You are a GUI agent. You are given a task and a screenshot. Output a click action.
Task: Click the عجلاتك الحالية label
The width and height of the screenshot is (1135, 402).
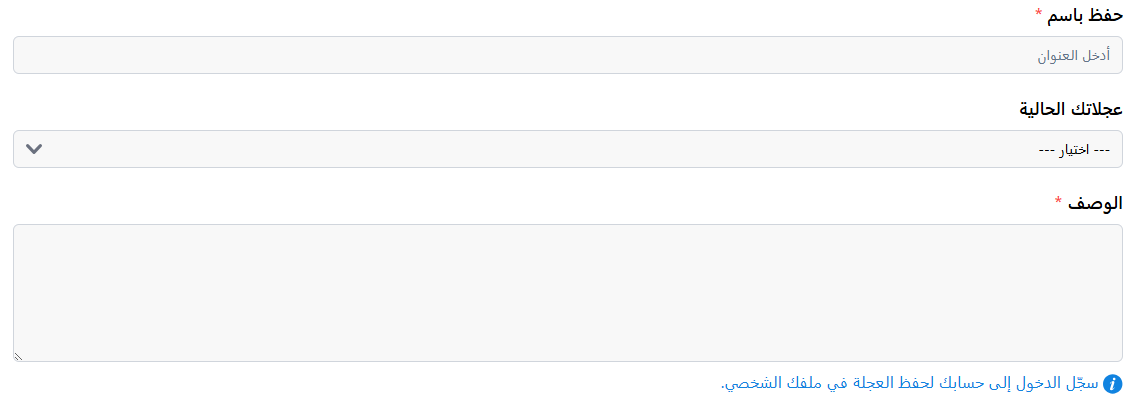pyautogui.click(x=1070, y=109)
